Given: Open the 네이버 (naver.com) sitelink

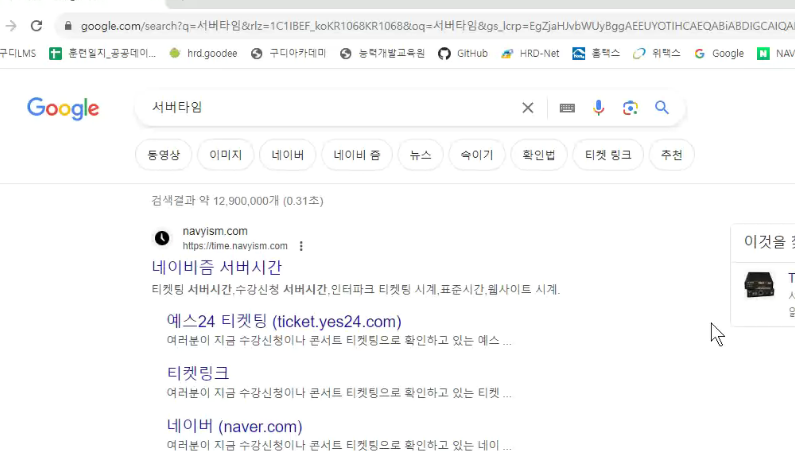Looking at the screenshot, I should coord(234,426).
